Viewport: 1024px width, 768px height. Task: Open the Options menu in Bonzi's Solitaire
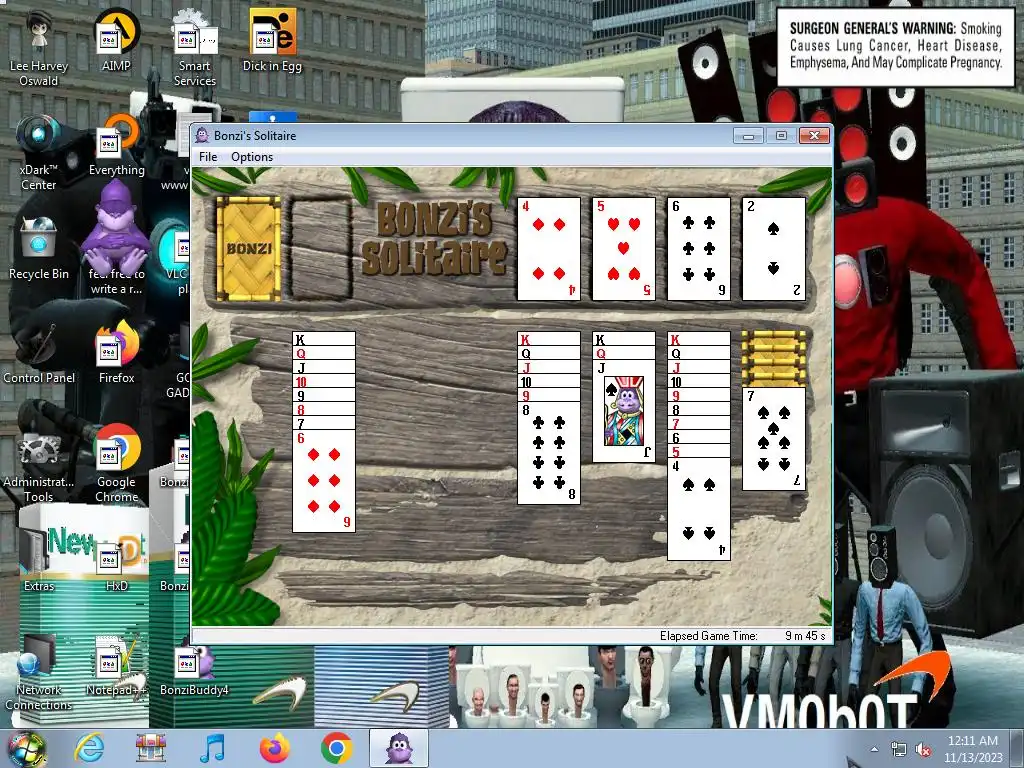pyautogui.click(x=251, y=157)
